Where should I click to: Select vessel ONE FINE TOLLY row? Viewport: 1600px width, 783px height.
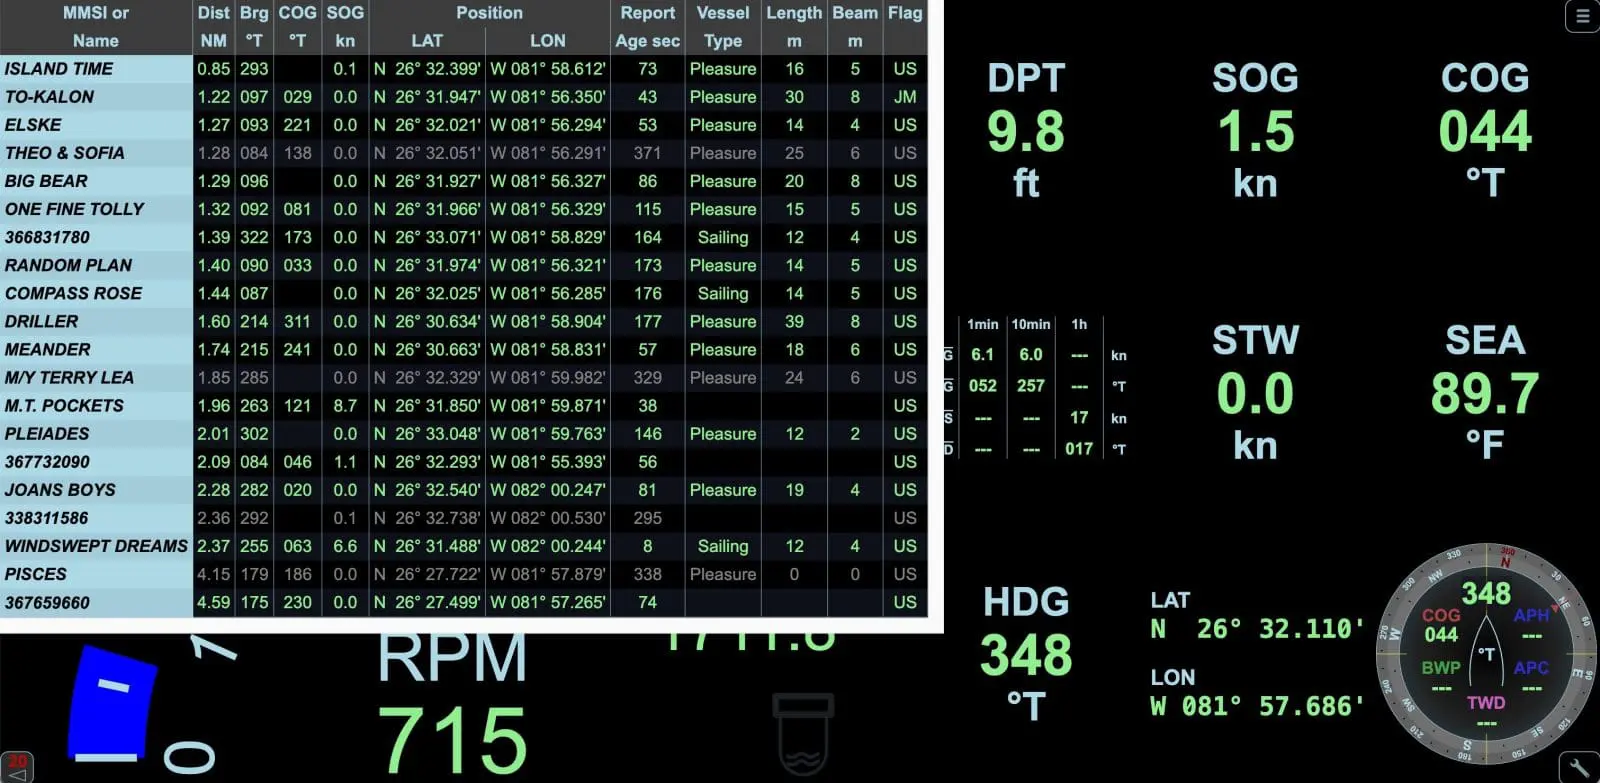(x=463, y=209)
